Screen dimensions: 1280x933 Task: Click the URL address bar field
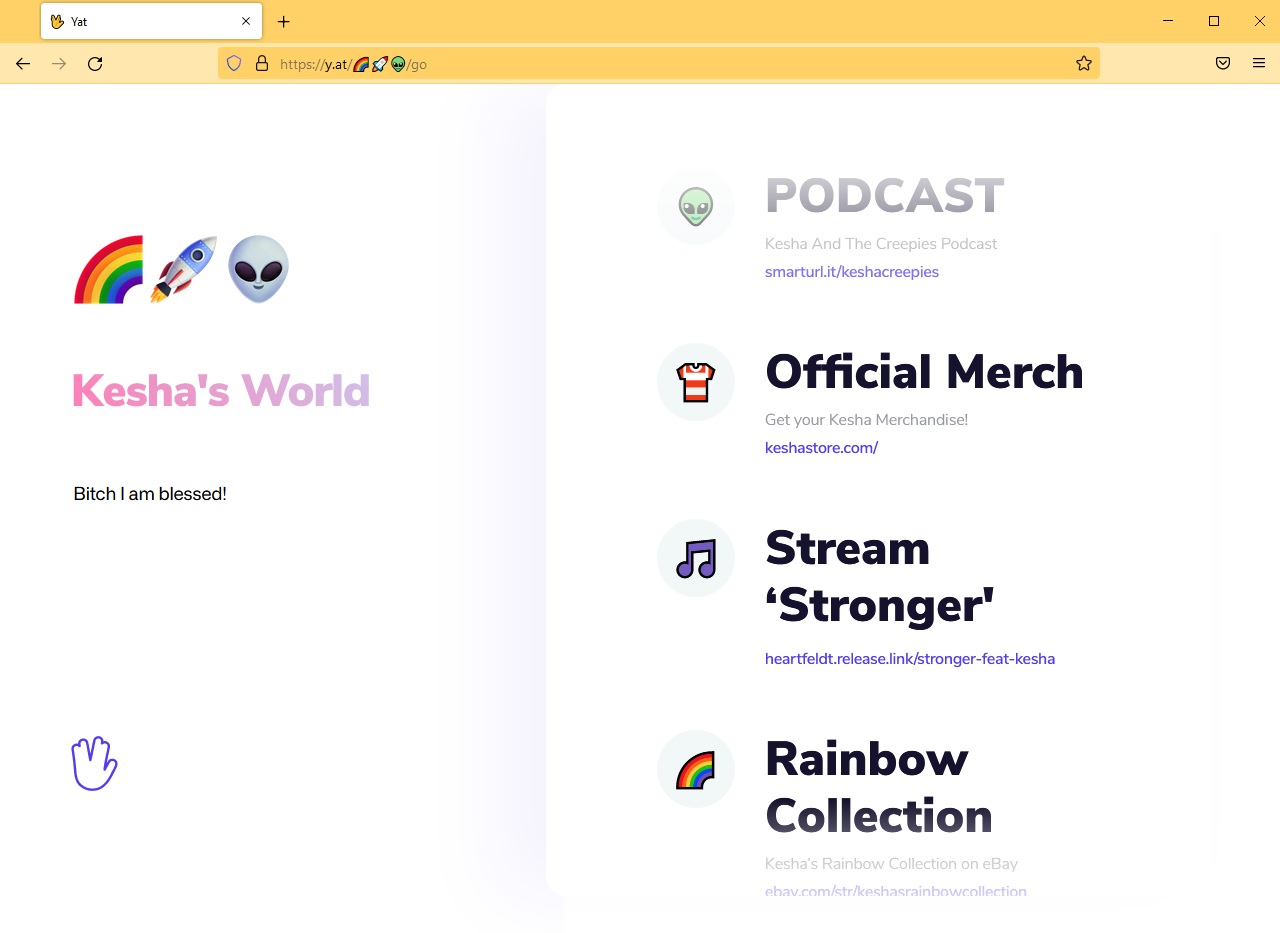point(700,64)
